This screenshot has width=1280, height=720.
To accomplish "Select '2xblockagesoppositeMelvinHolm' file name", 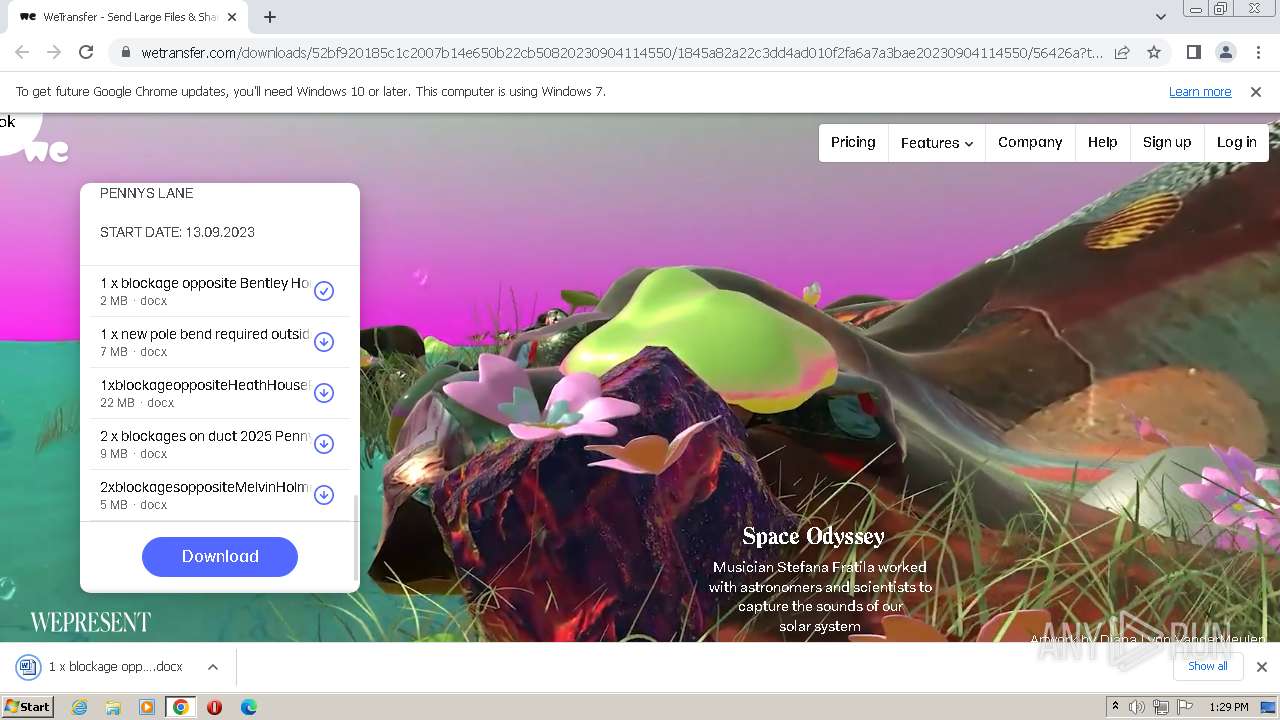I will (x=205, y=487).
